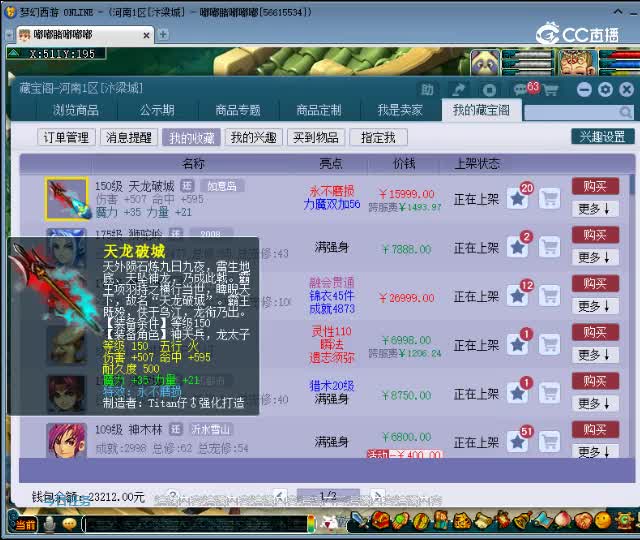Click the pet's top status bar
Viewport: 640px width, 540px height.
527,55
